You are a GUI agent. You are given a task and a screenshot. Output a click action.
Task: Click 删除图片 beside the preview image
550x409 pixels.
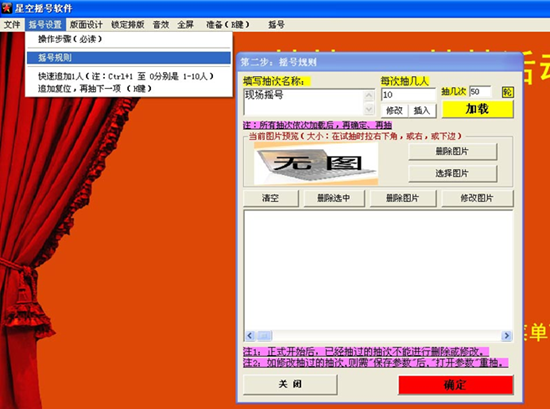(452, 152)
